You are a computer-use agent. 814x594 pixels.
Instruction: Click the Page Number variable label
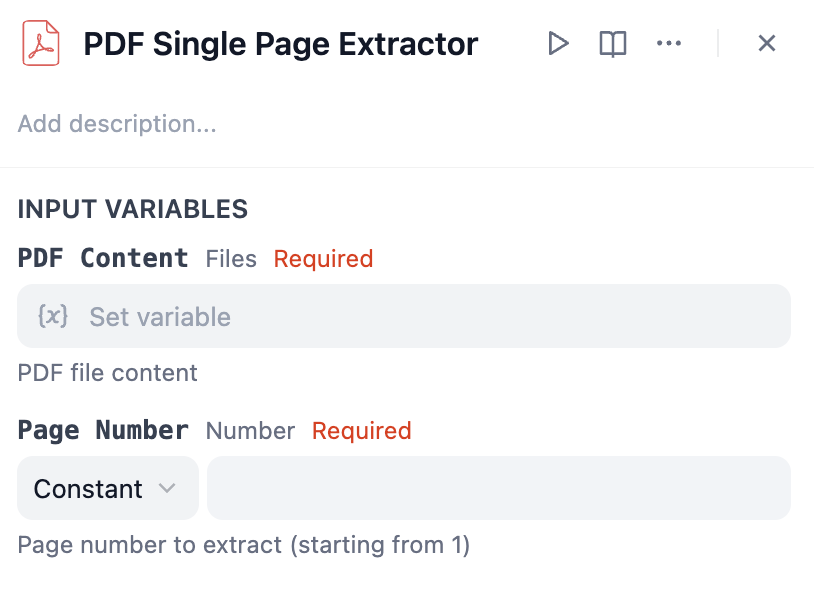[103, 430]
